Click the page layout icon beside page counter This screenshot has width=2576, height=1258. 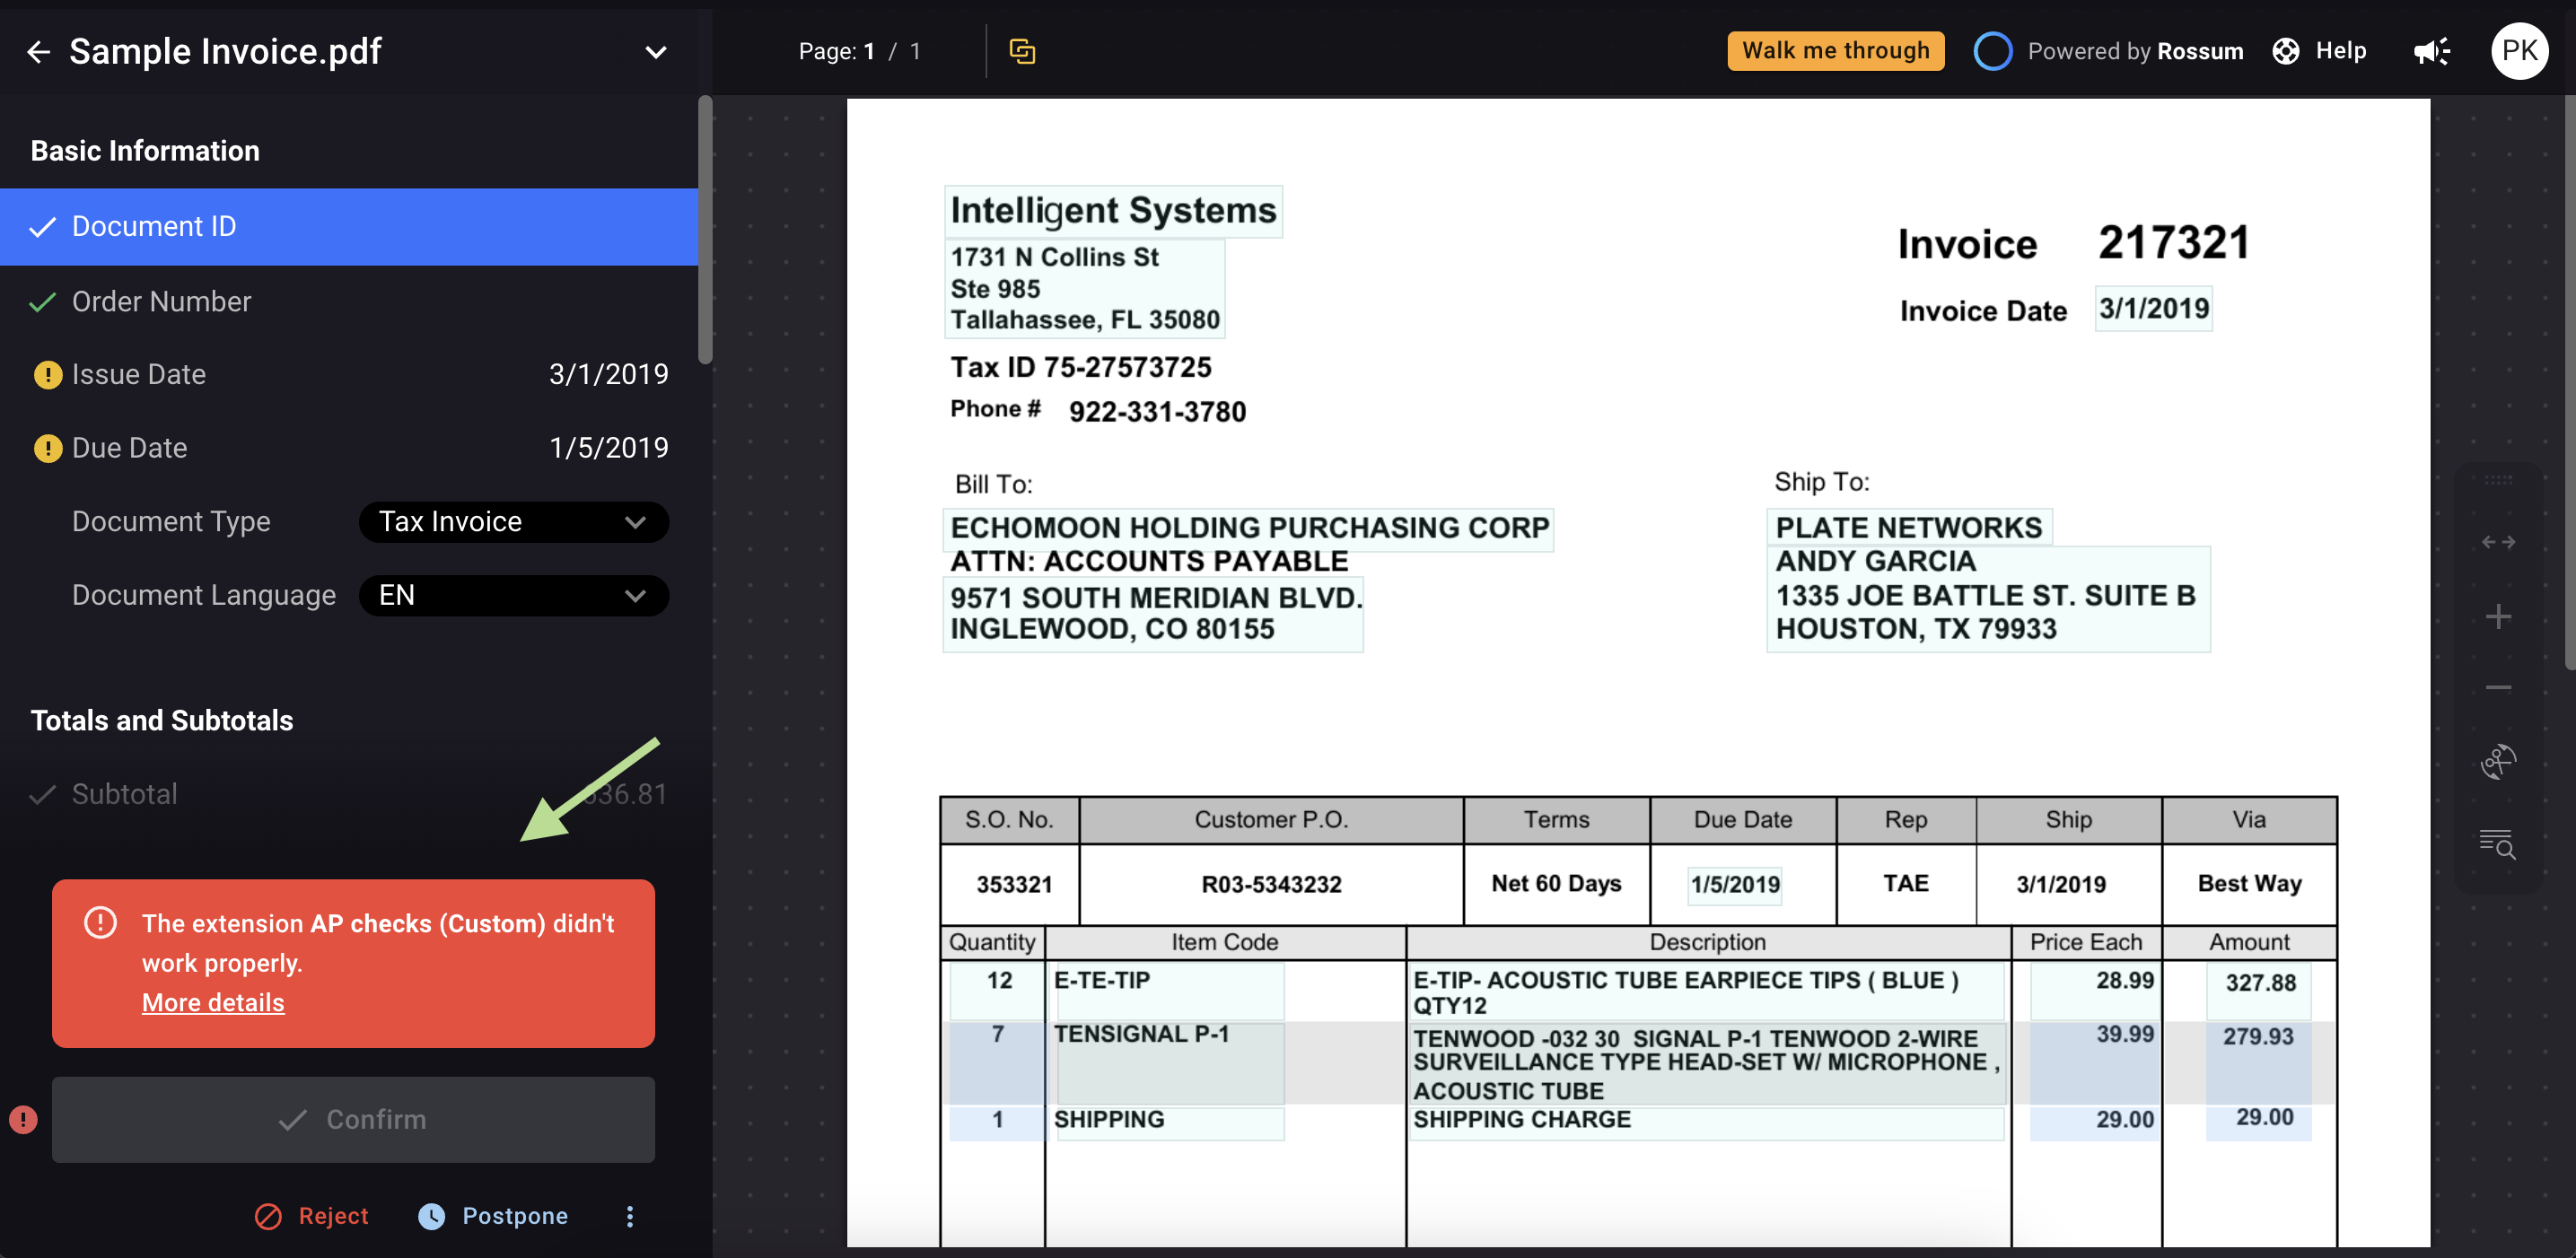1021,51
